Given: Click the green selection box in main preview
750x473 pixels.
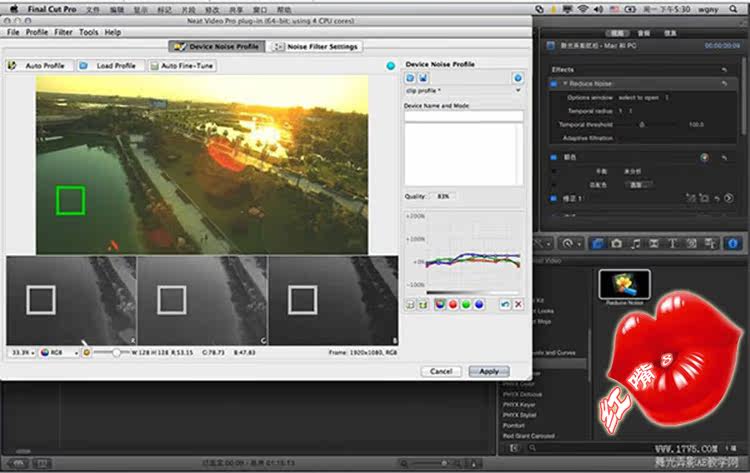Looking at the screenshot, I should point(71,200).
